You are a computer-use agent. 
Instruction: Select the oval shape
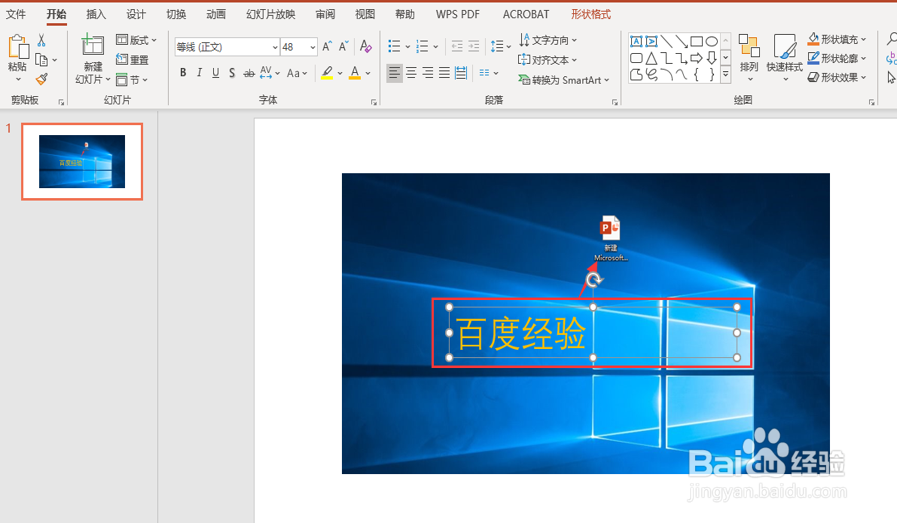711,41
